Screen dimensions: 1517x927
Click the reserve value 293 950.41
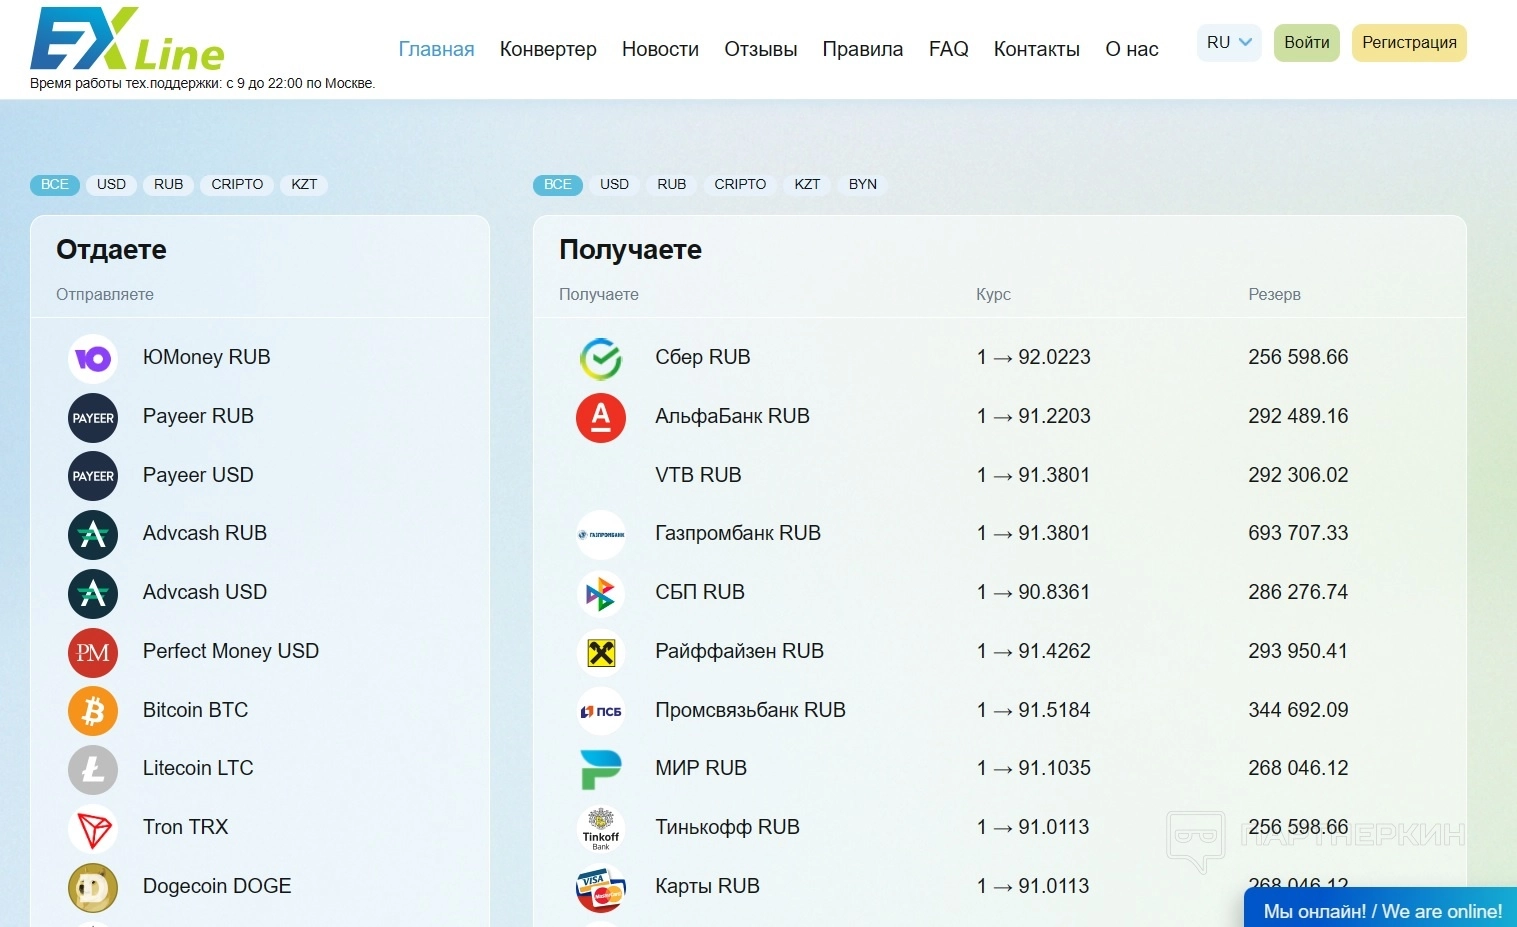click(x=1298, y=651)
